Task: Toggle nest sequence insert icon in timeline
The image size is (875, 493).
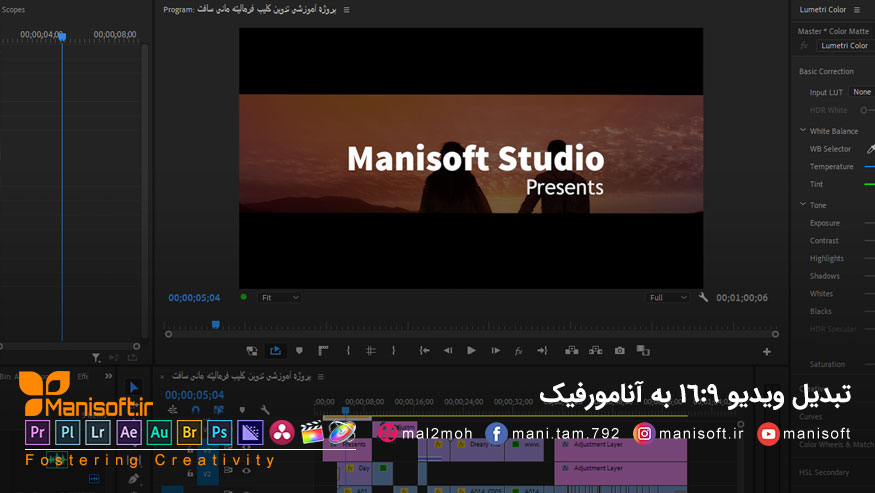Action: point(172,410)
